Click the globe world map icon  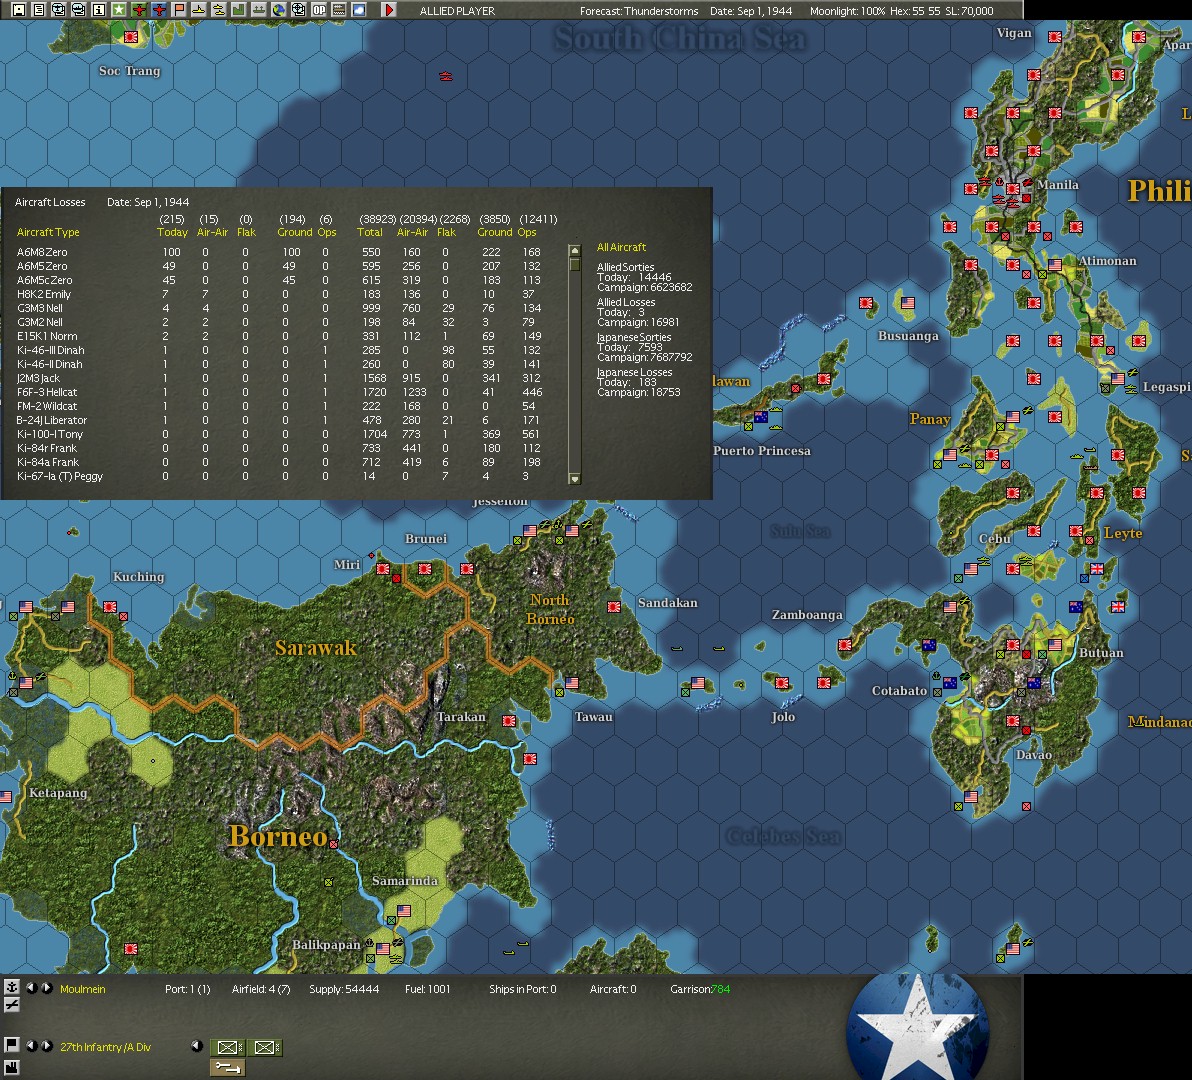click(x=278, y=10)
